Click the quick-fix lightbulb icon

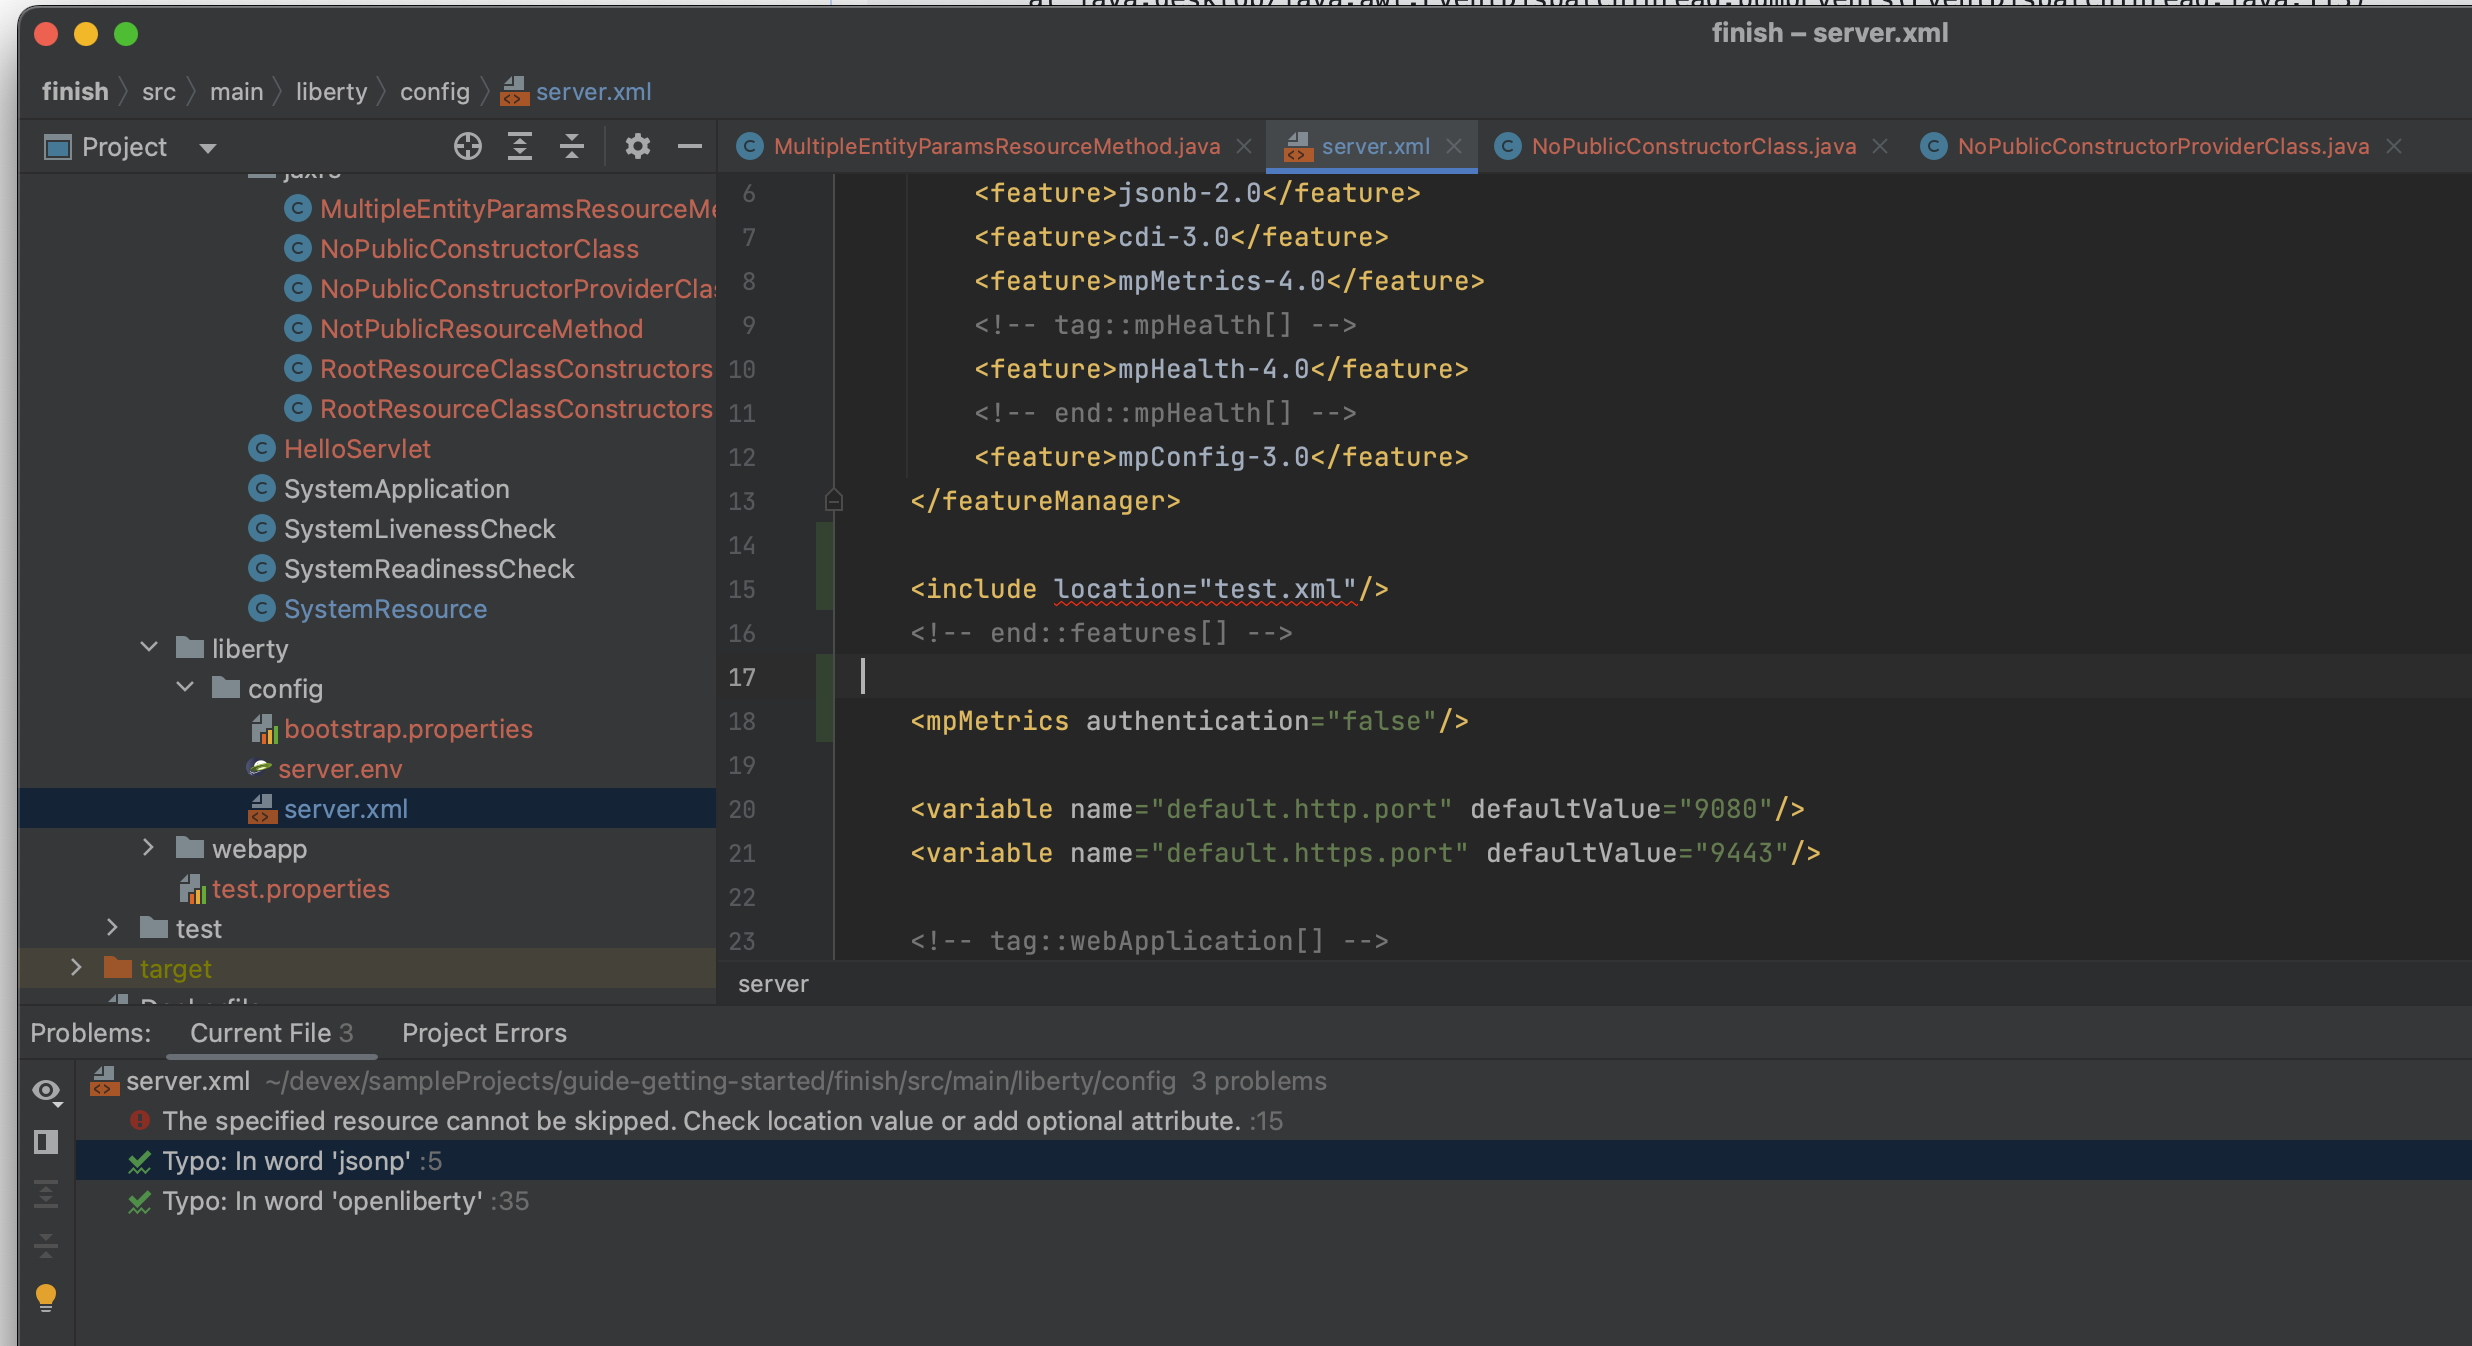46,1298
